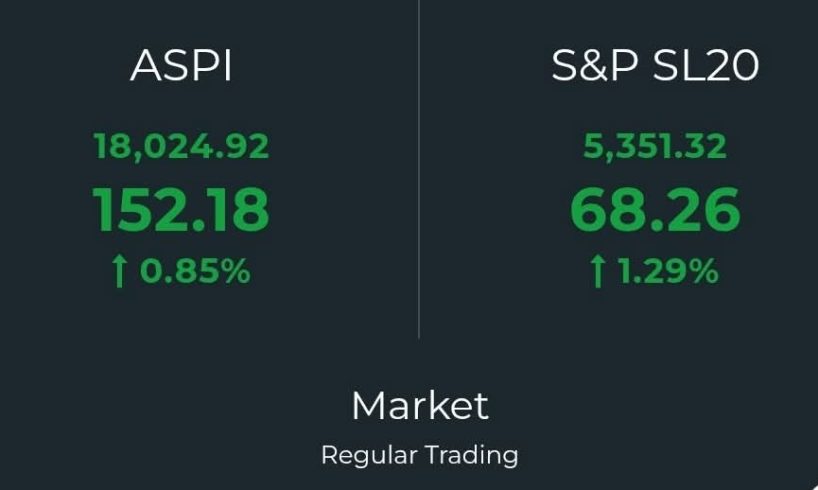Open the ASPI index heading
This screenshot has height=490, width=818.
[x=181, y=66]
